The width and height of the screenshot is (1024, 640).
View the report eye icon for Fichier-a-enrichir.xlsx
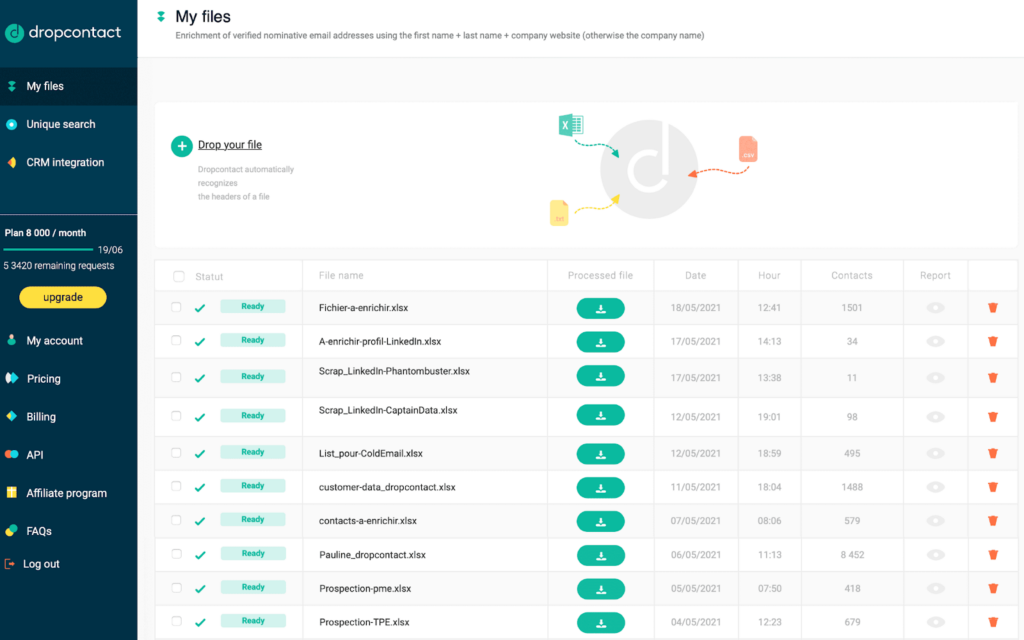935,308
